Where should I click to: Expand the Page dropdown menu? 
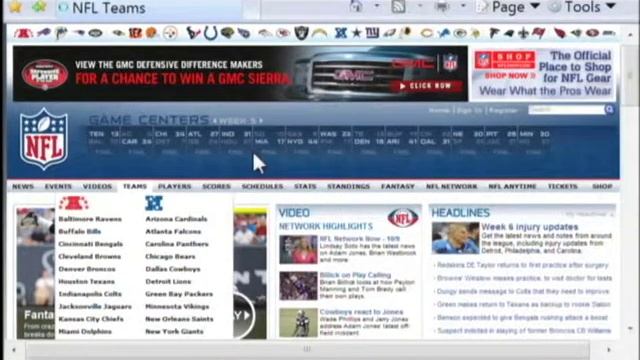pos(509,7)
